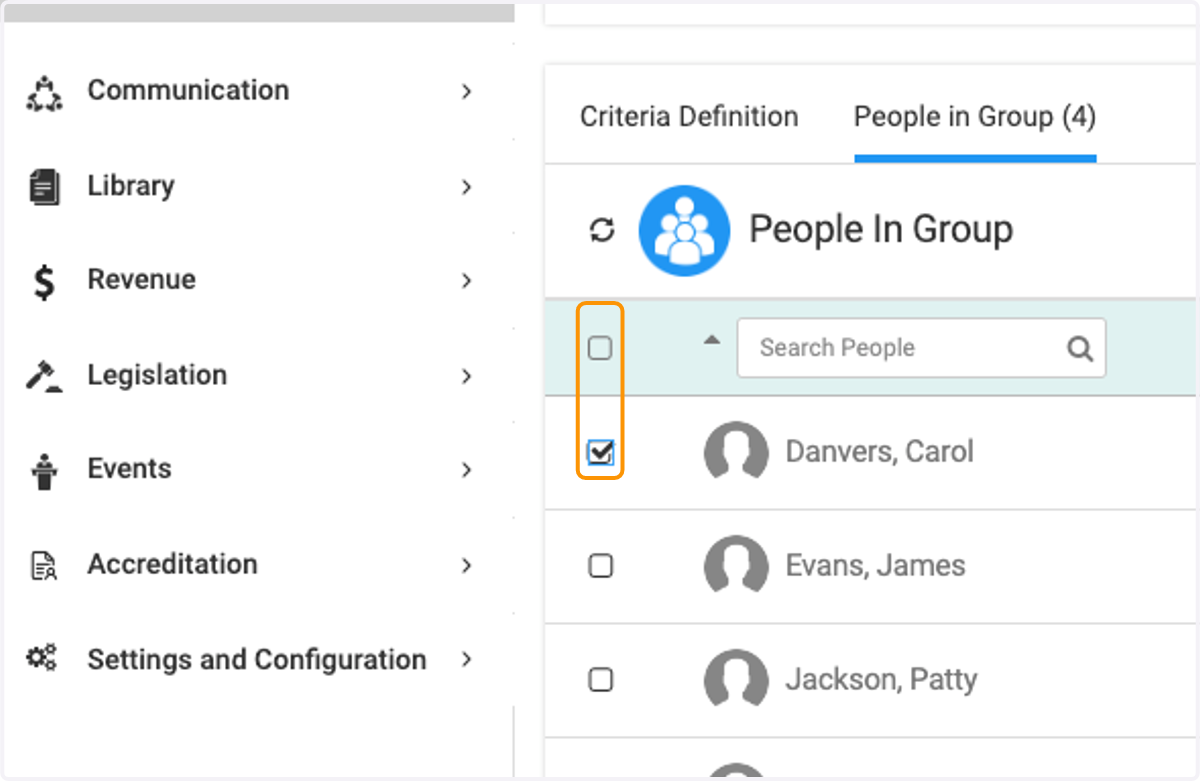Screen dimensions: 1200x781
Task: Open the Danvers, Carol record
Action: [x=879, y=452]
